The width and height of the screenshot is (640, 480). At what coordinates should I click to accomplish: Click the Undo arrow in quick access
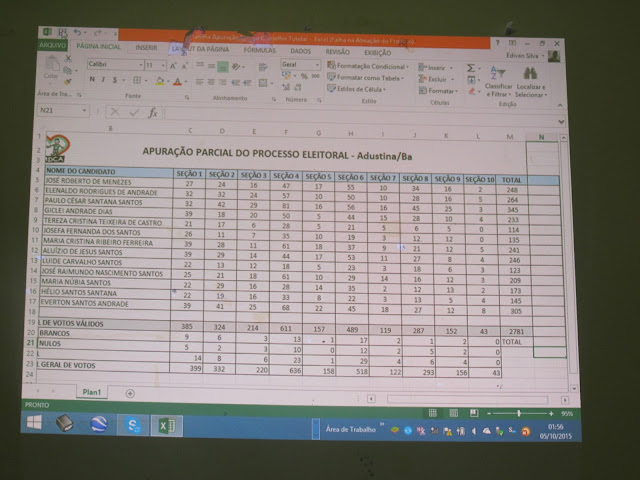click(x=78, y=32)
